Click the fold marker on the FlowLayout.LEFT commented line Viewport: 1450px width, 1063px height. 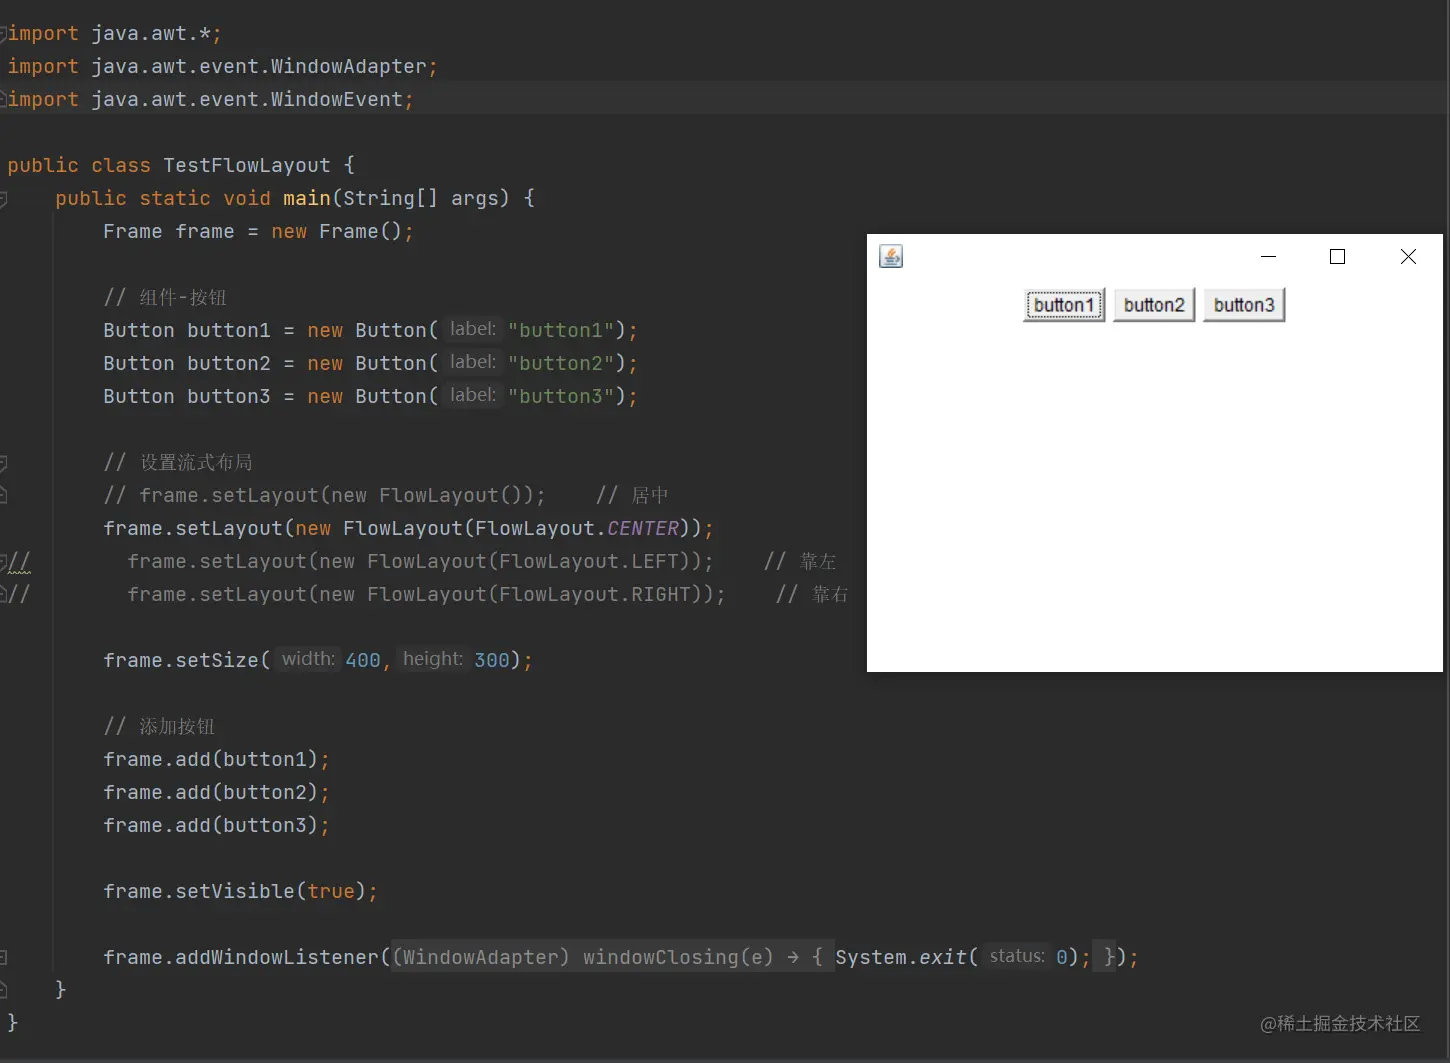(3, 561)
